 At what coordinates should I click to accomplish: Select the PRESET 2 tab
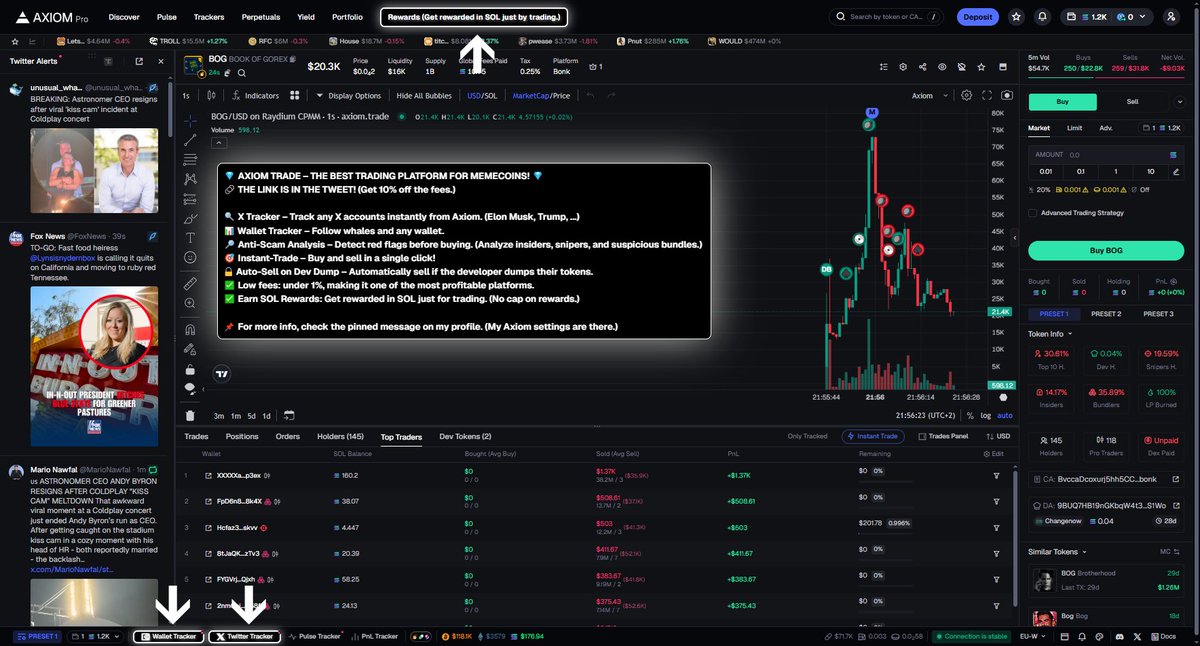[1105, 314]
